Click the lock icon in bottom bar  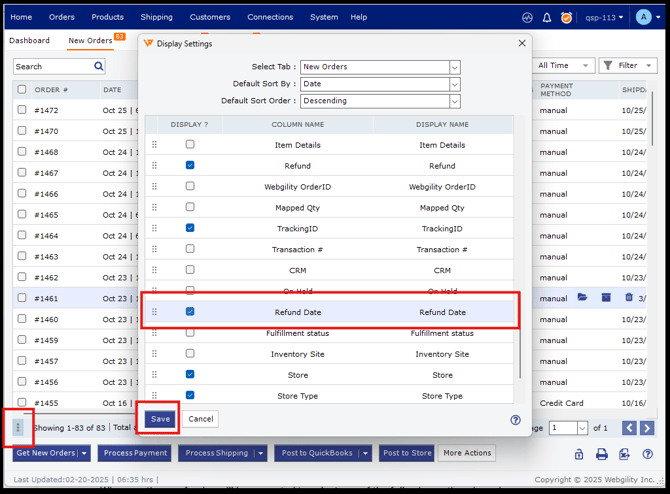(579, 454)
